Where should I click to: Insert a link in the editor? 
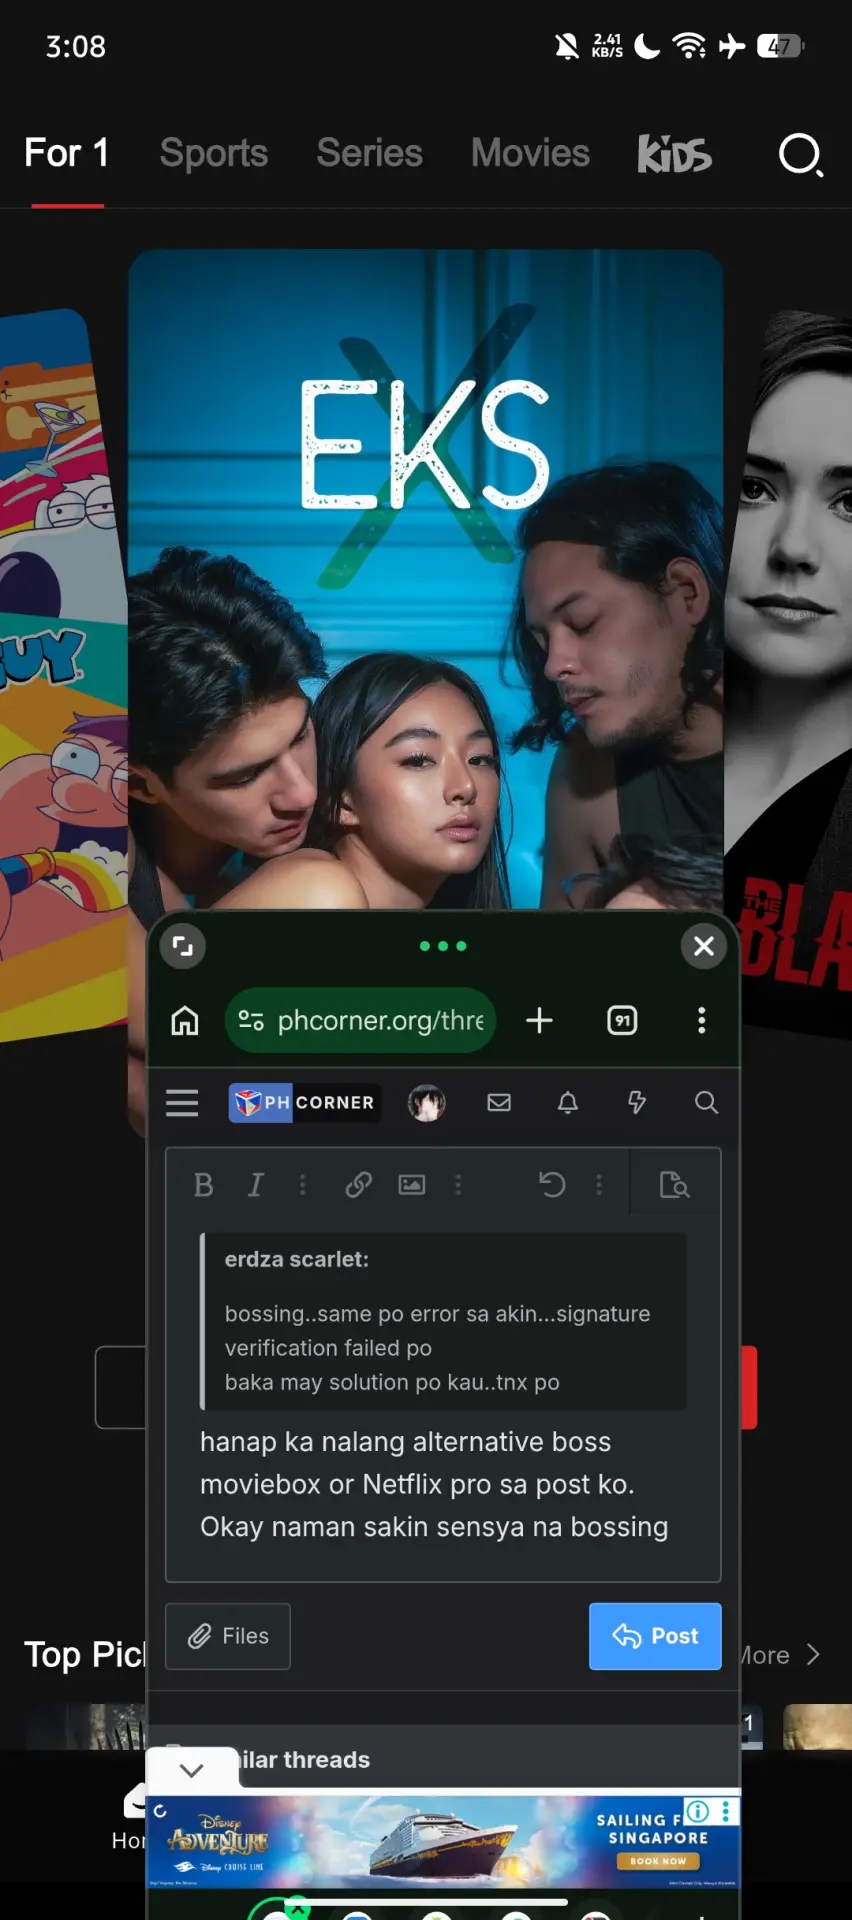click(358, 1185)
